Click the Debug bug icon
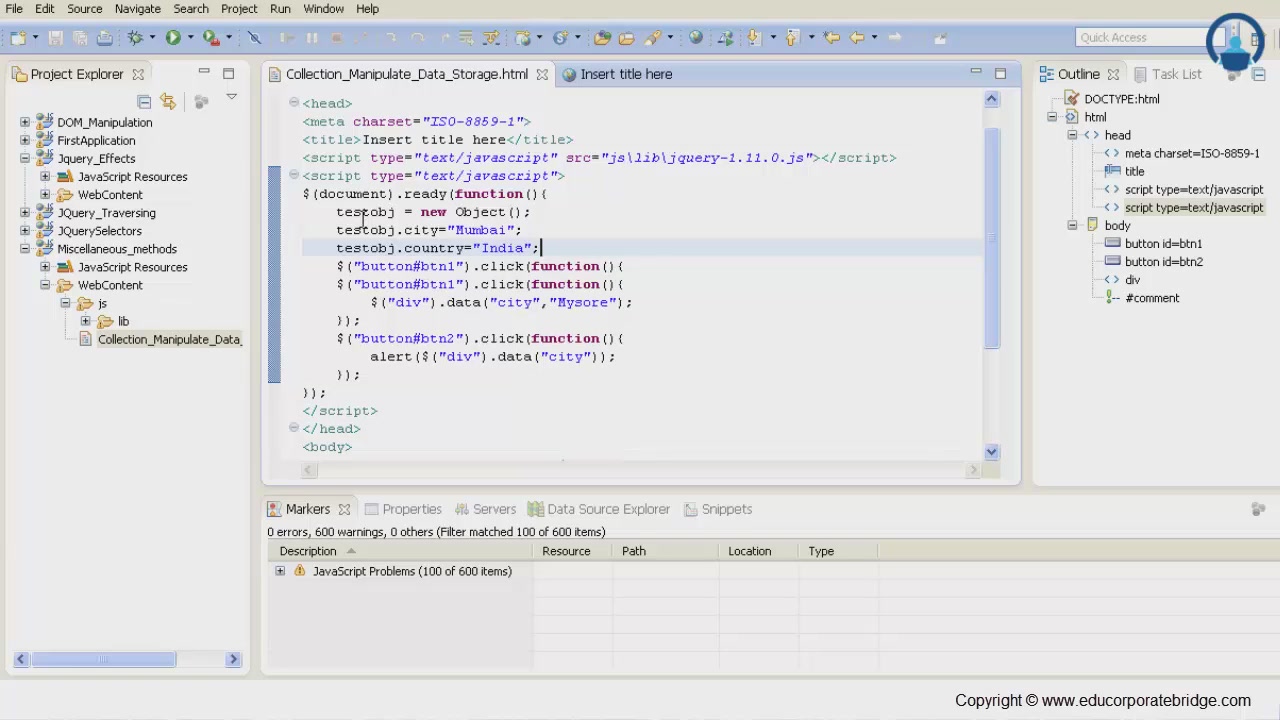1280x720 pixels. (x=135, y=38)
